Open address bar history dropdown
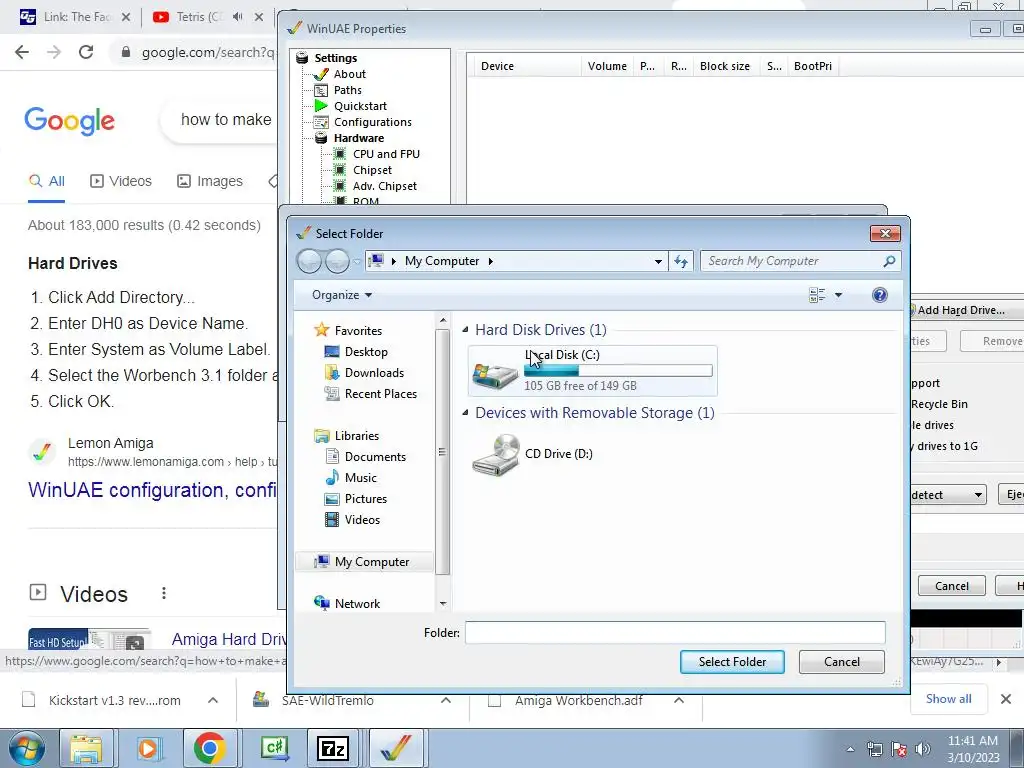The height and width of the screenshot is (768, 1024). pos(658,261)
